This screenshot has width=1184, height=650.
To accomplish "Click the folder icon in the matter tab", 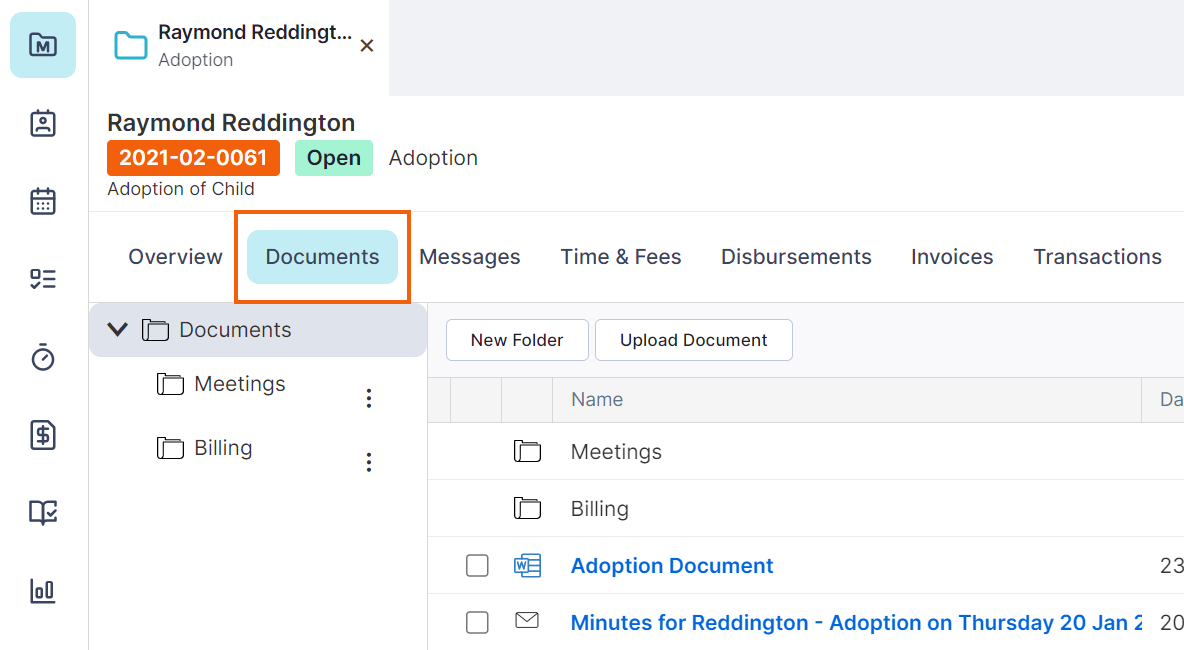I will pos(131,45).
